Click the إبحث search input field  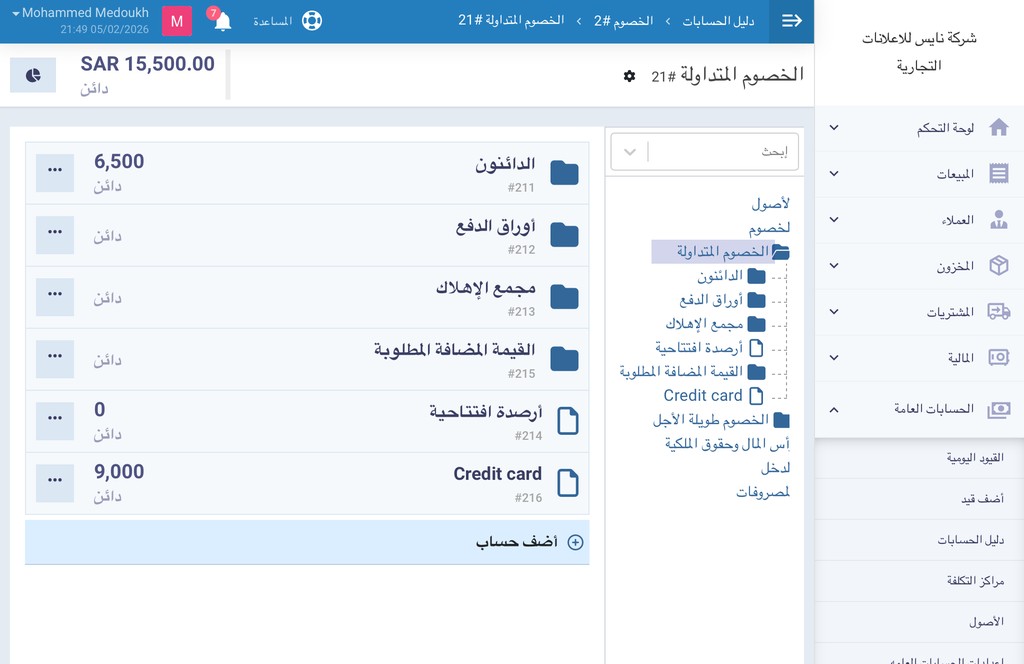725,152
